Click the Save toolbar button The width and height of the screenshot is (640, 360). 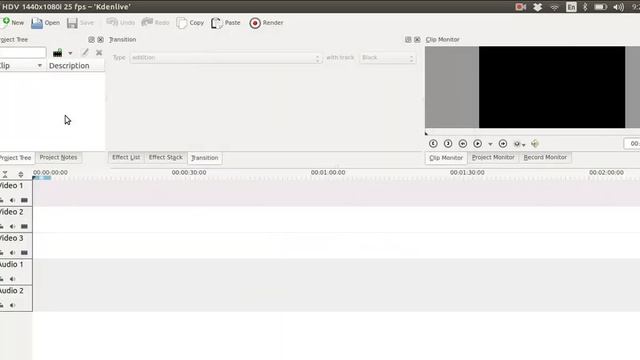tap(80, 23)
